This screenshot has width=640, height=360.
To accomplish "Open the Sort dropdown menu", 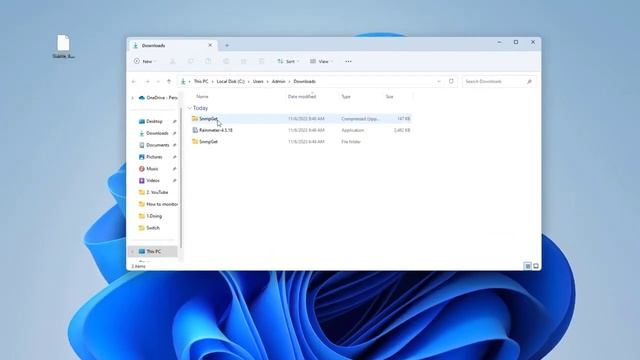I will 288,61.
